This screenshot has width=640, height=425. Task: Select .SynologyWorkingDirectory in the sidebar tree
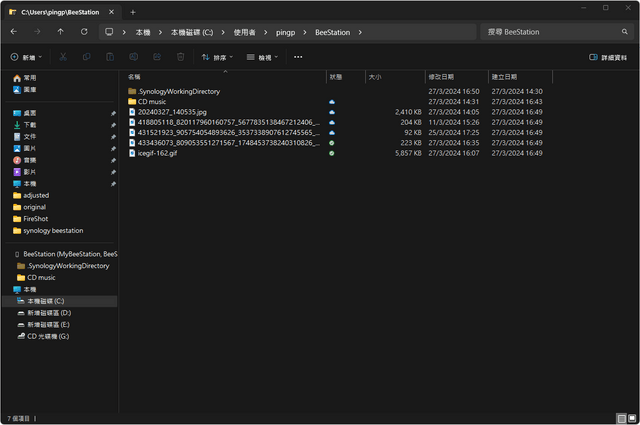click(x=63, y=266)
